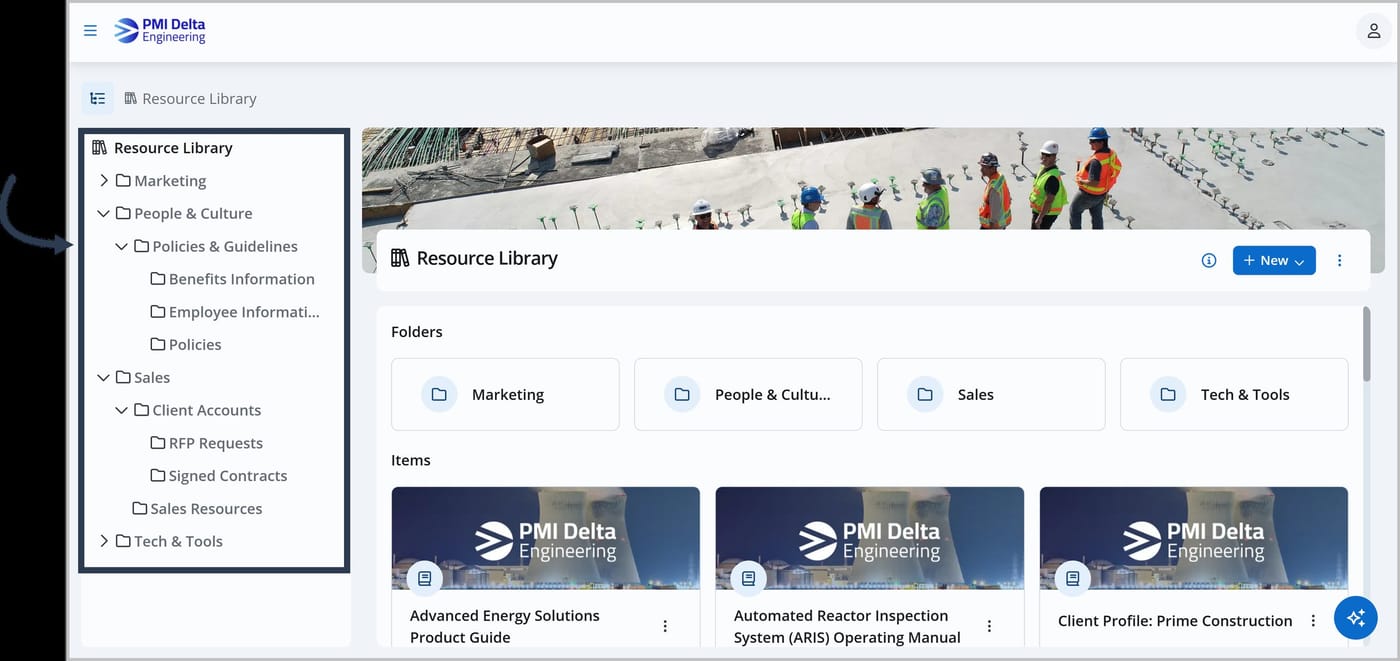Image resolution: width=1400 pixels, height=661 pixels.
Task: Collapse the Policies & Guidelines chevron
Action: click(122, 246)
